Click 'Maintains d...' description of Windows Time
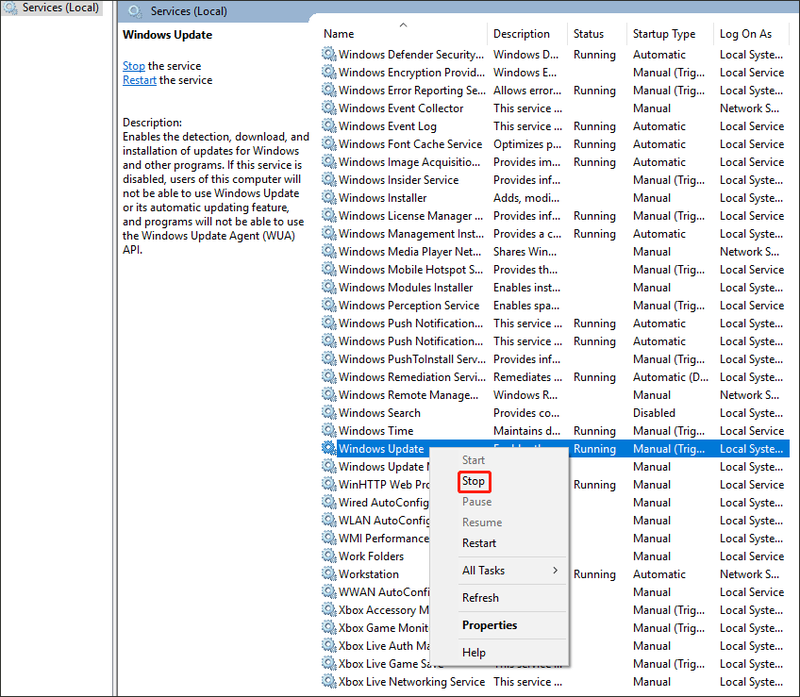 527,431
